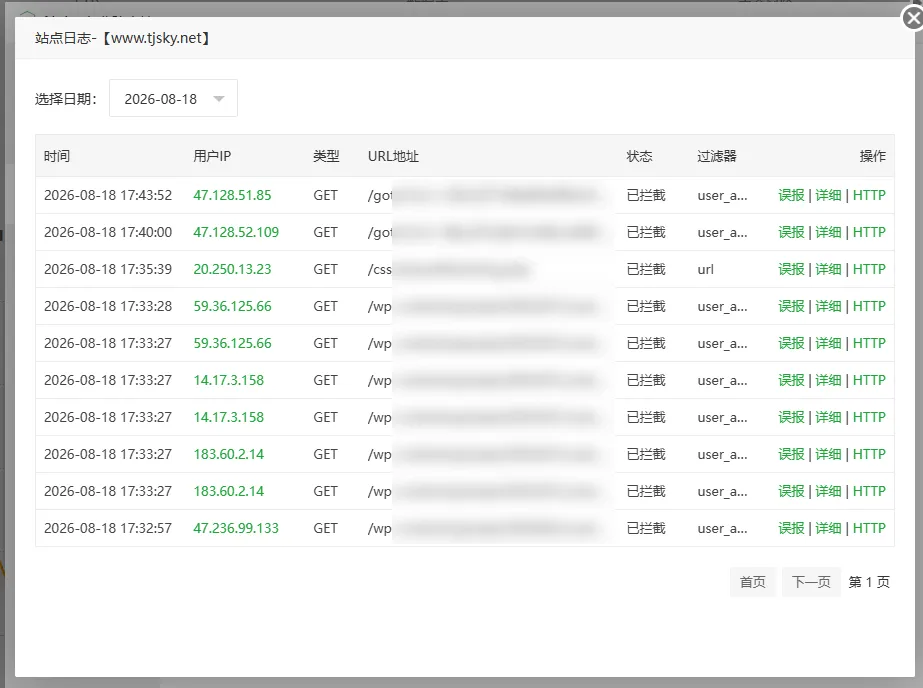Click timestamp 2026-08-18 17:43:52

pos(108,195)
